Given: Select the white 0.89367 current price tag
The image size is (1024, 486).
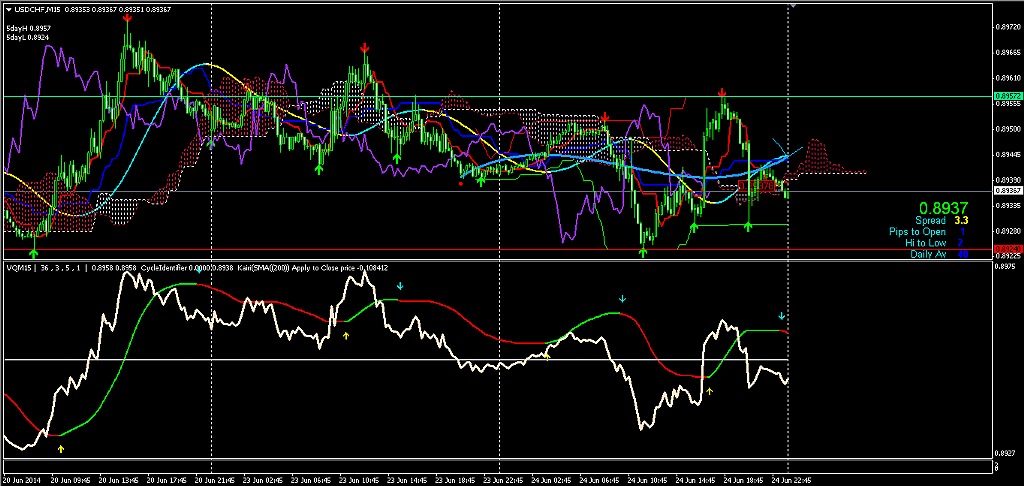Looking at the screenshot, I should (x=1007, y=190).
